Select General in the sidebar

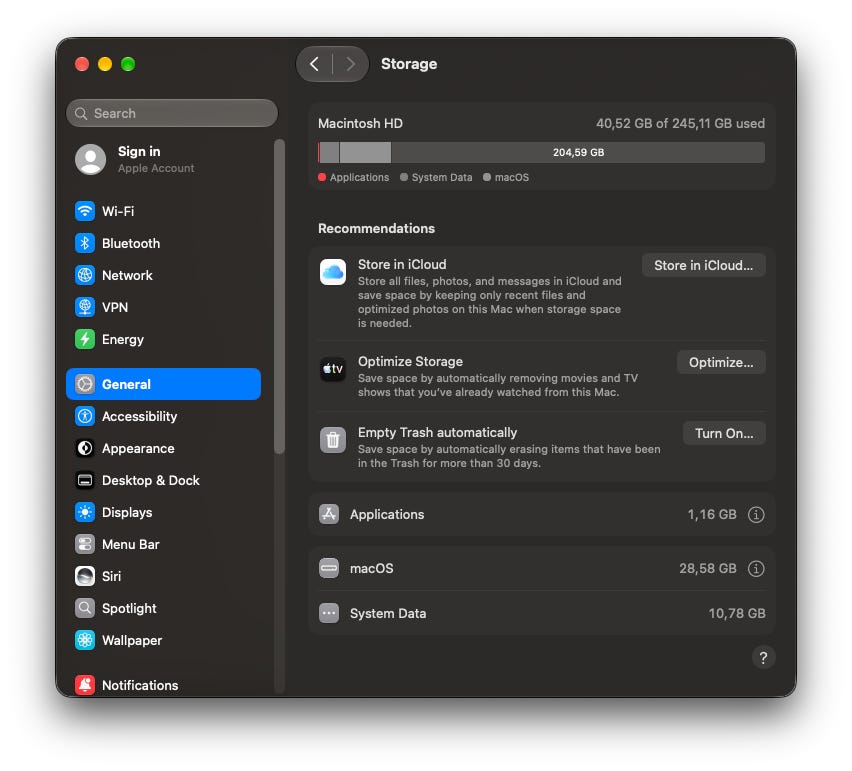point(164,384)
